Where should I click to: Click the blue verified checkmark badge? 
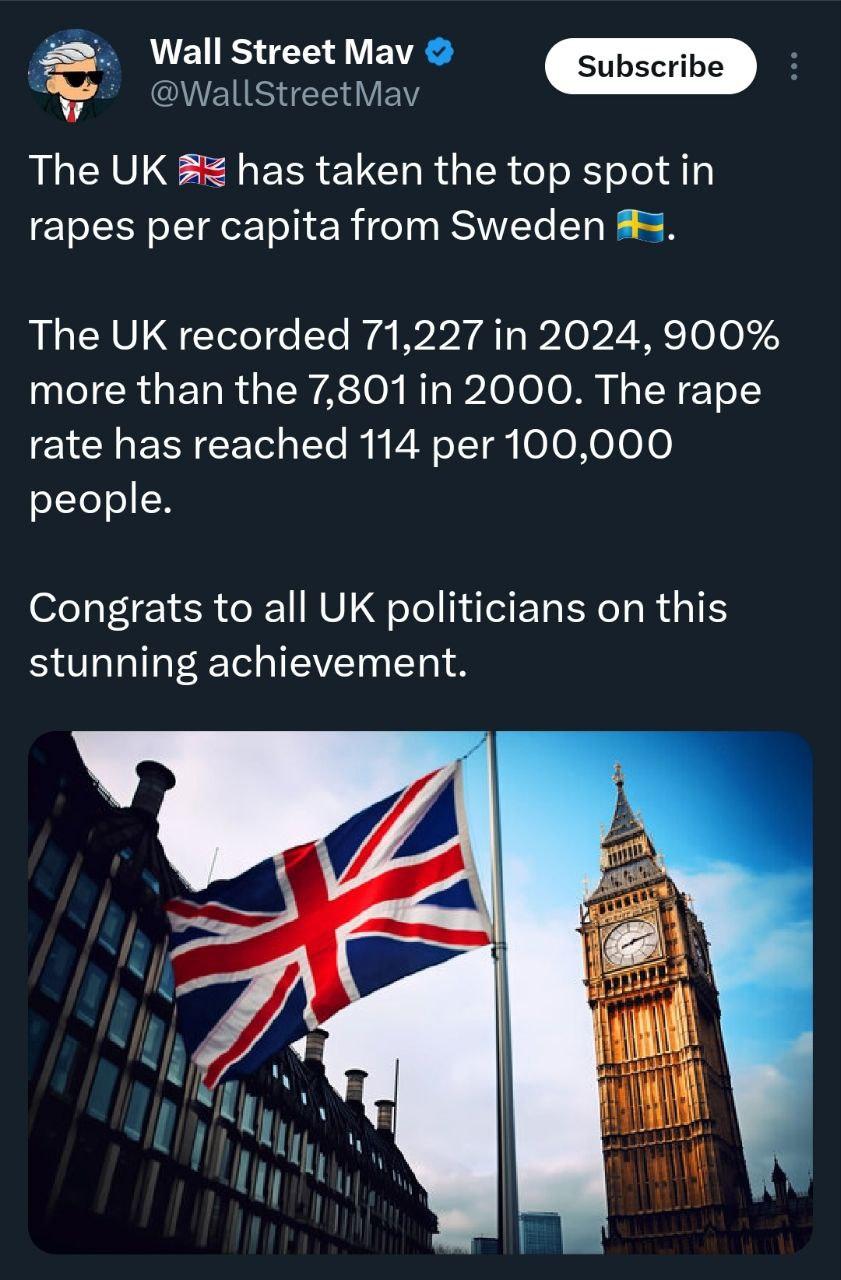tap(438, 50)
